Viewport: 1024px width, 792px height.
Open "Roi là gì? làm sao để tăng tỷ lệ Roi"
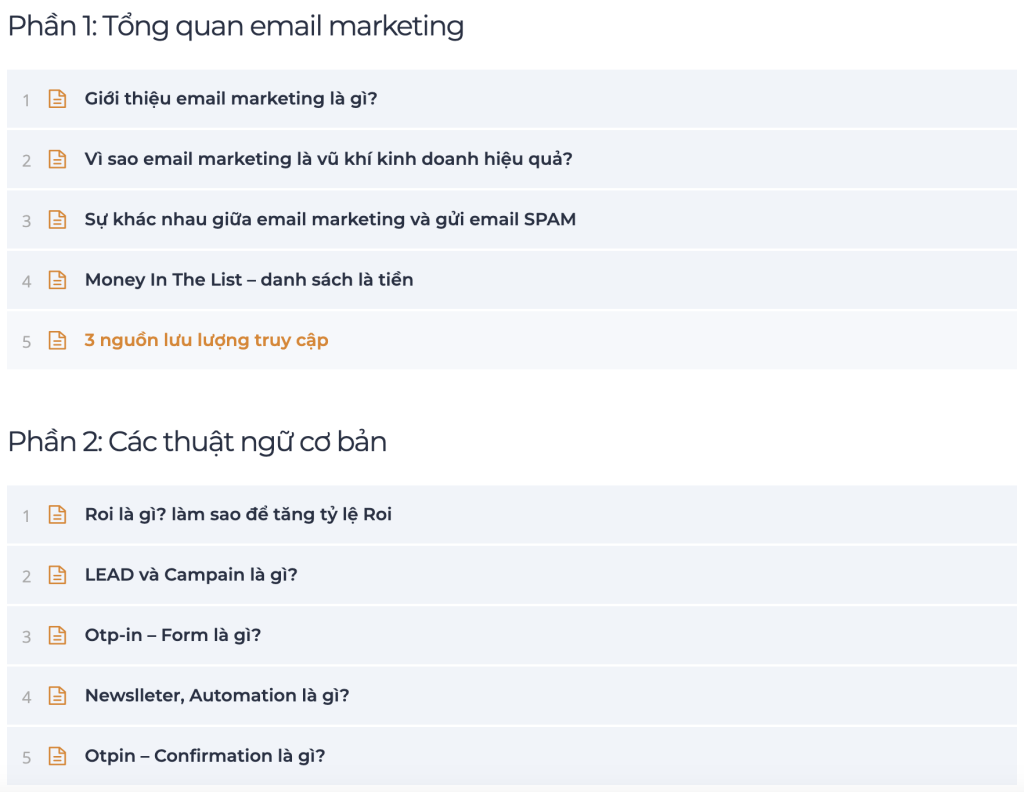[238, 515]
